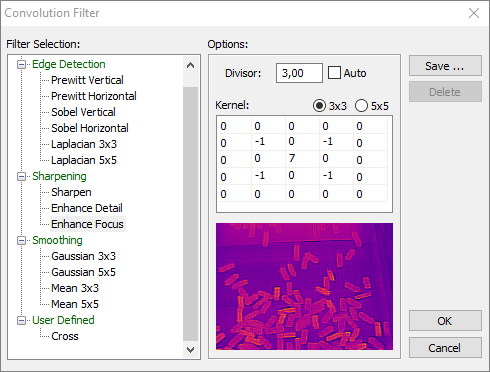
Task: Select the Sobel Vertical filter
Action: [83, 112]
